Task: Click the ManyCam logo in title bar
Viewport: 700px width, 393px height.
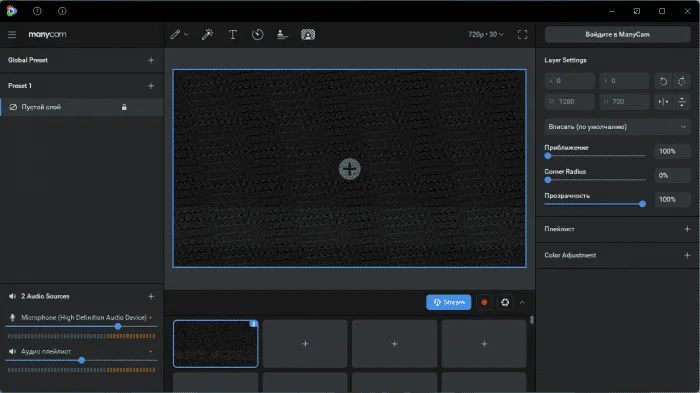Action: click(12, 11)
